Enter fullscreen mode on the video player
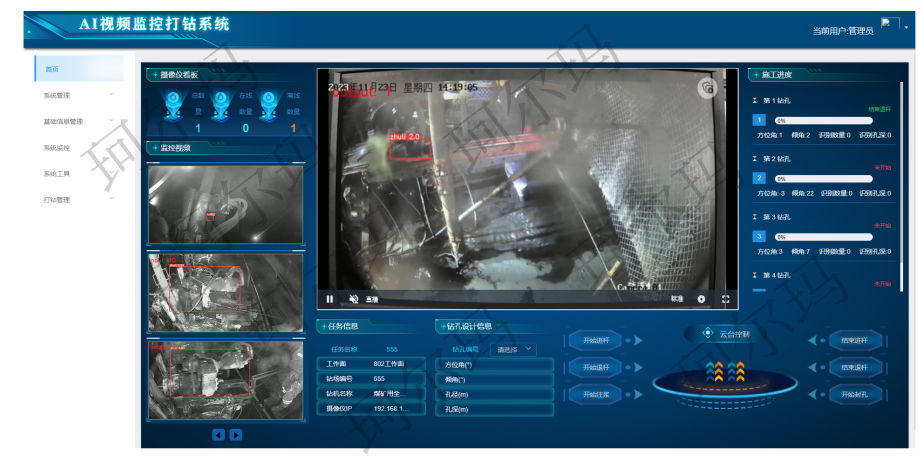Screen dimensions: 920x457 pos(725,299)
